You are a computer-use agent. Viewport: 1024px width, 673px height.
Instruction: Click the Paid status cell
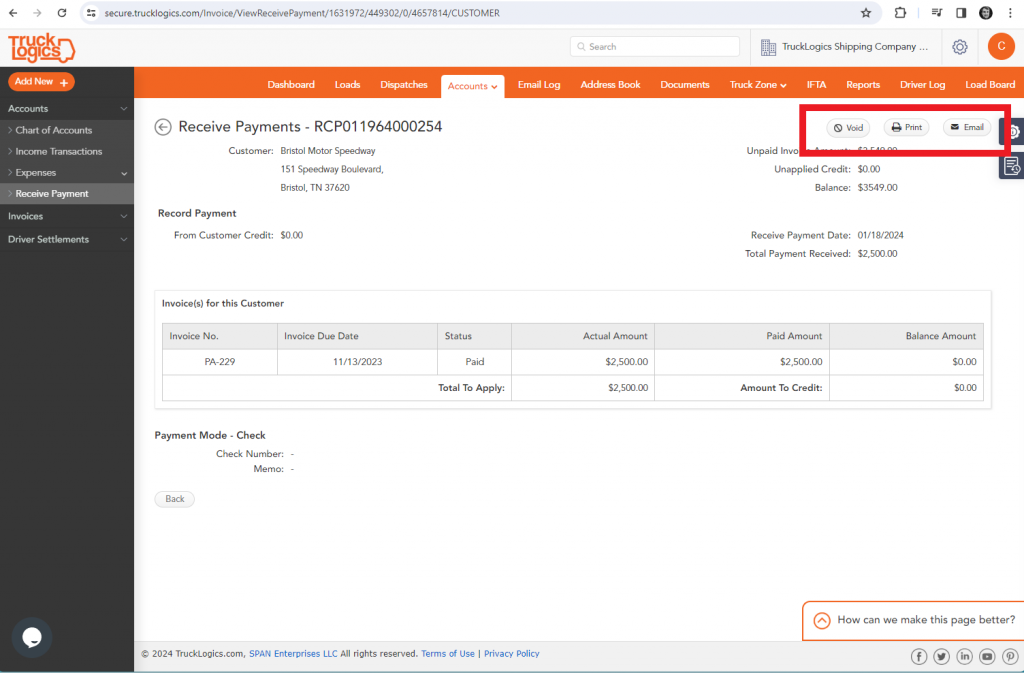pyautogui.click(x=475, y=362)
